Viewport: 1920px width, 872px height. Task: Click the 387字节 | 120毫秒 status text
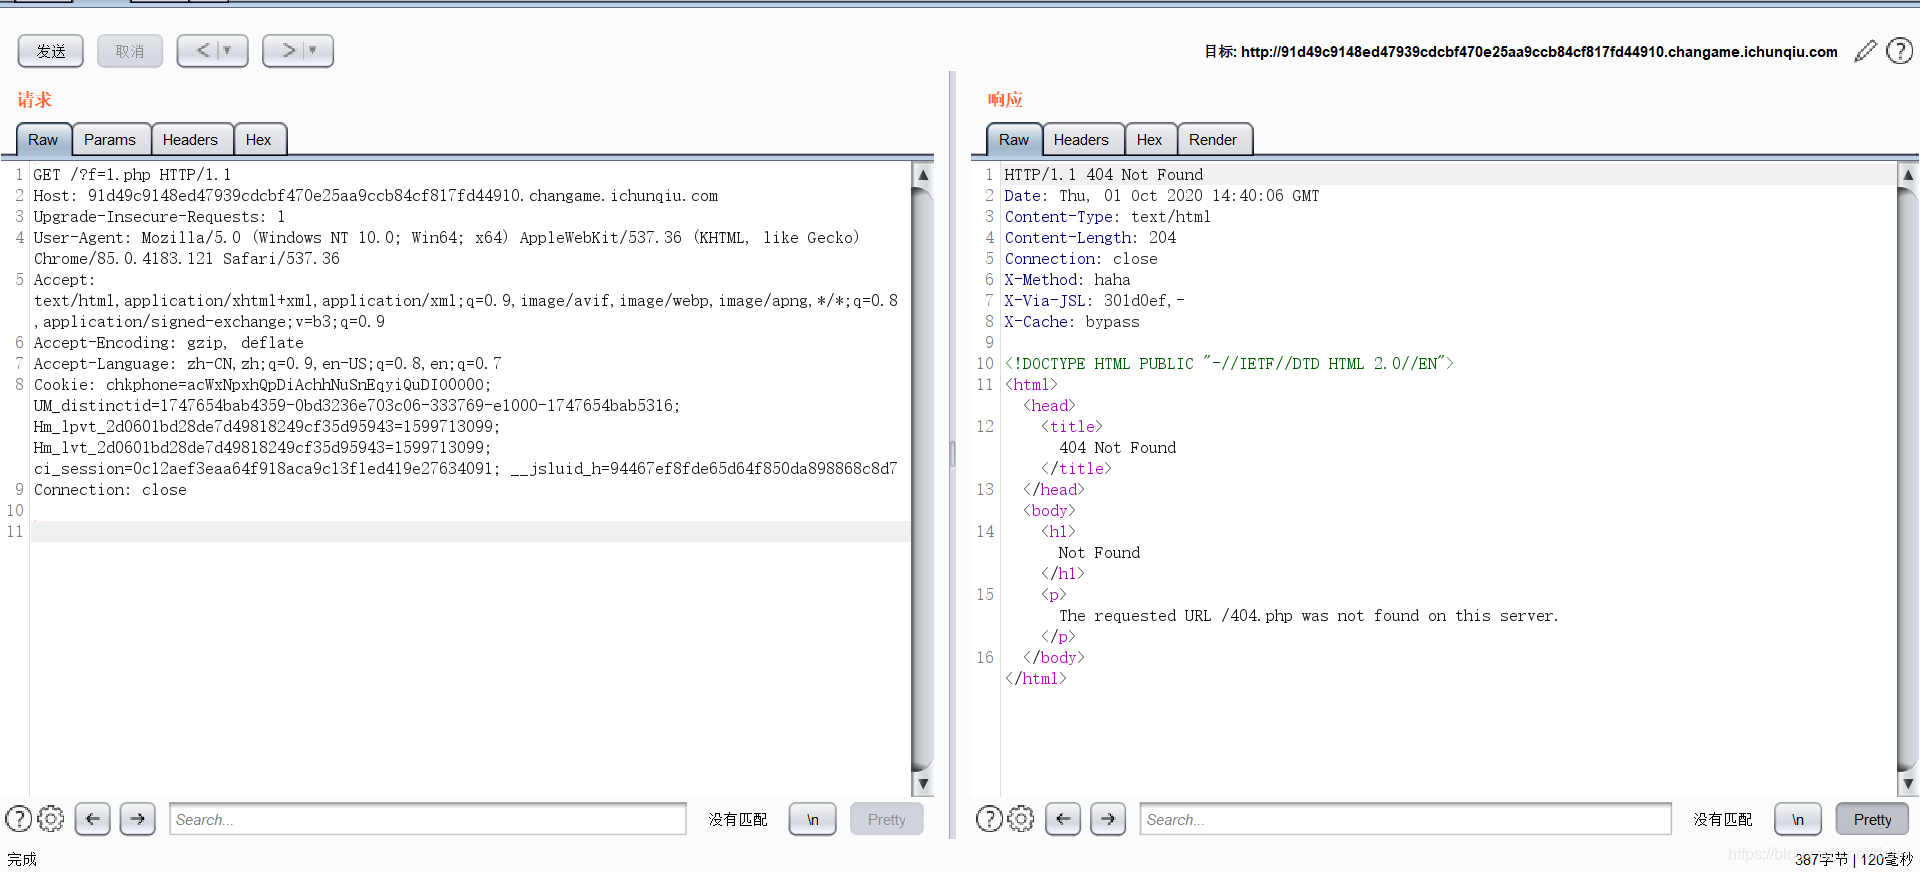1854,860
